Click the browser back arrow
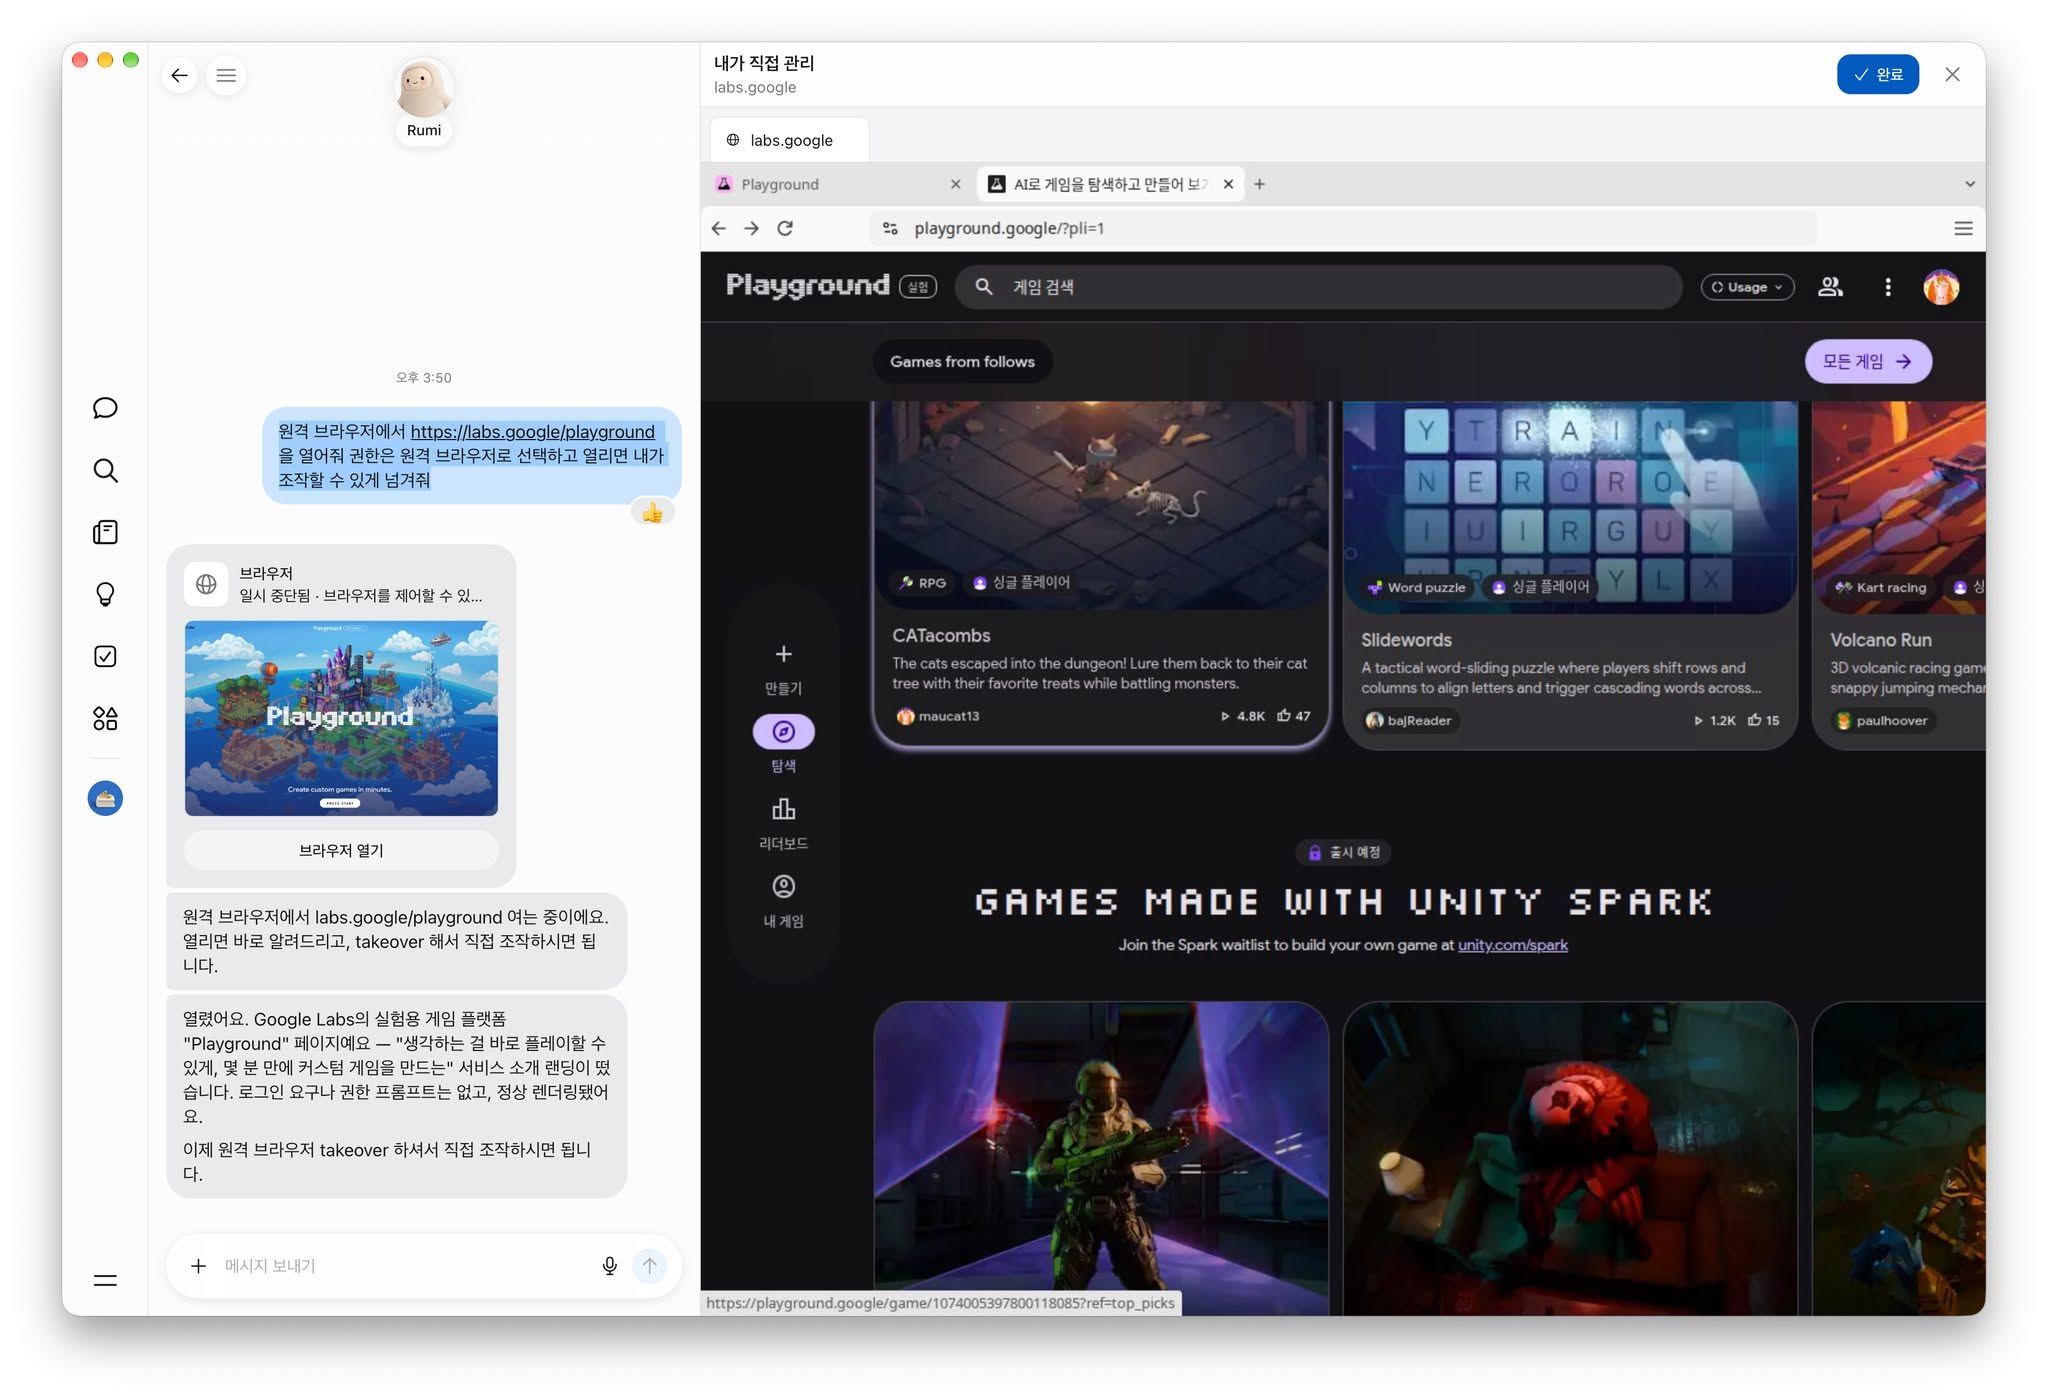This screenshot has width=2048, height=1398. [x=718, y=228]
